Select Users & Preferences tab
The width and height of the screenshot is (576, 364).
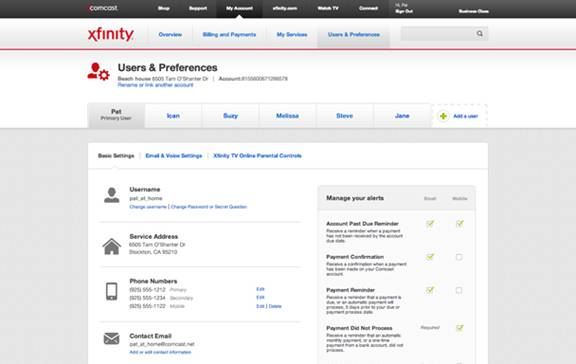(354, 35)
